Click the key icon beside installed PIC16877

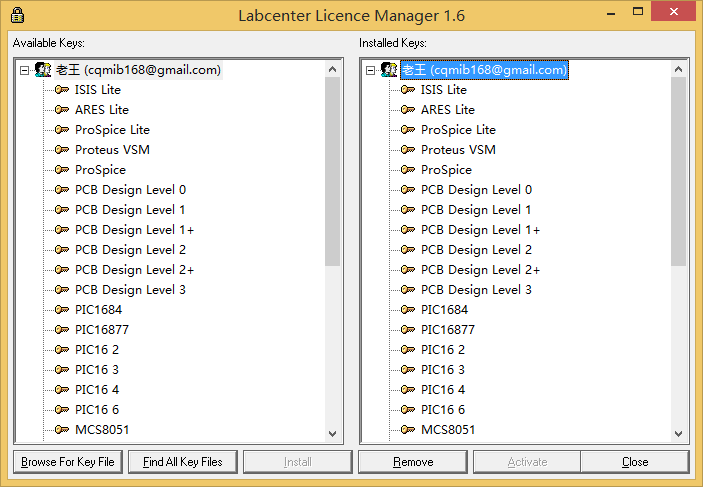407,330
